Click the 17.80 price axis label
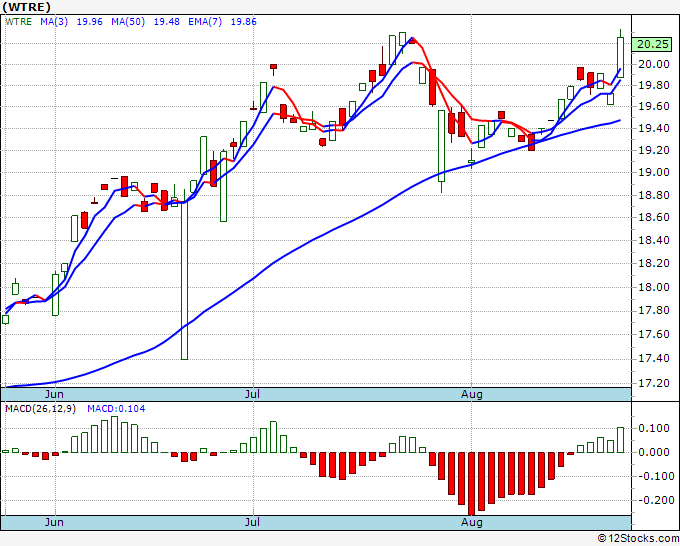 [654, 310]
